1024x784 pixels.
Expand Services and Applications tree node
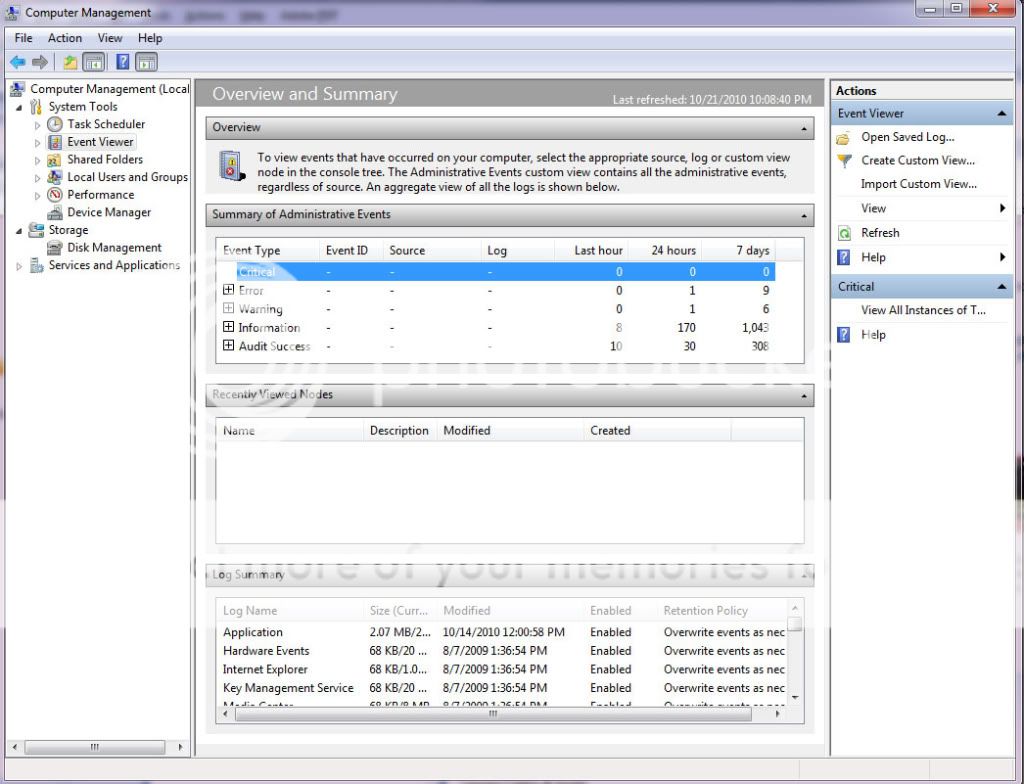(x=19, y=266)
